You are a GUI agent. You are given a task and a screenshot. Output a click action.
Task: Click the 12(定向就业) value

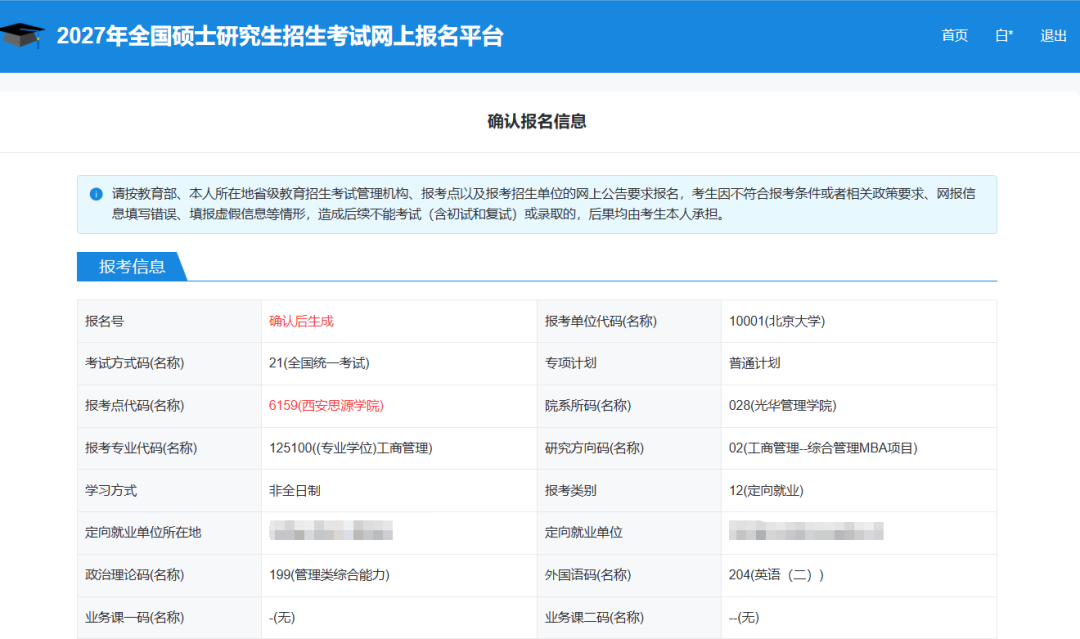click(766, 491)
